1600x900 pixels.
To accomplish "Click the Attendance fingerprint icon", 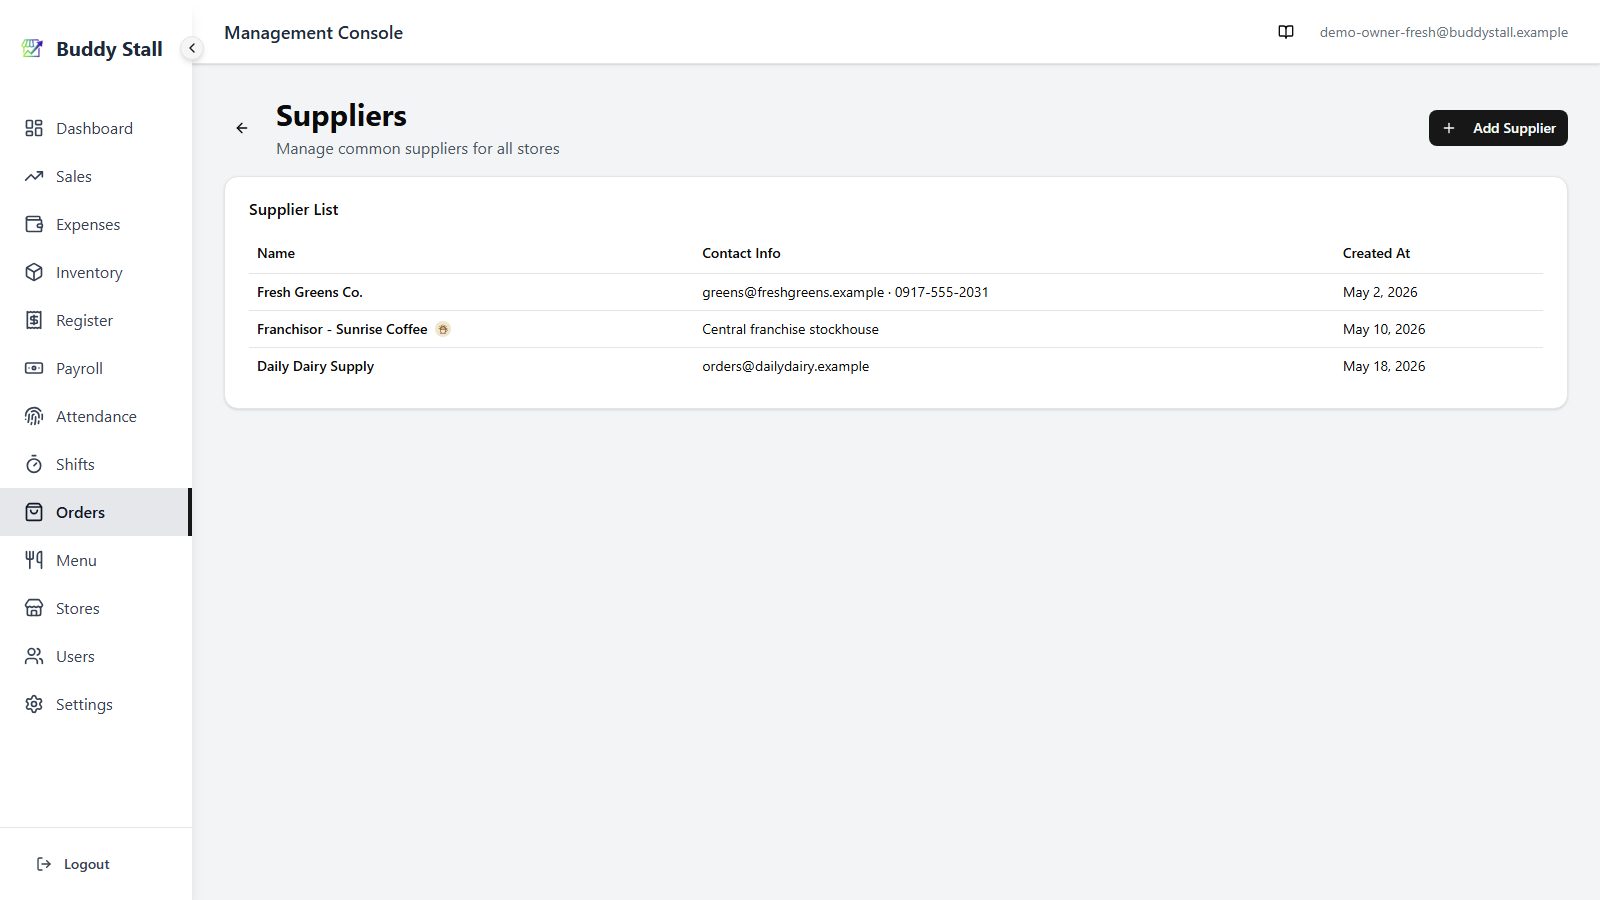I will click(x=34, y=416).
